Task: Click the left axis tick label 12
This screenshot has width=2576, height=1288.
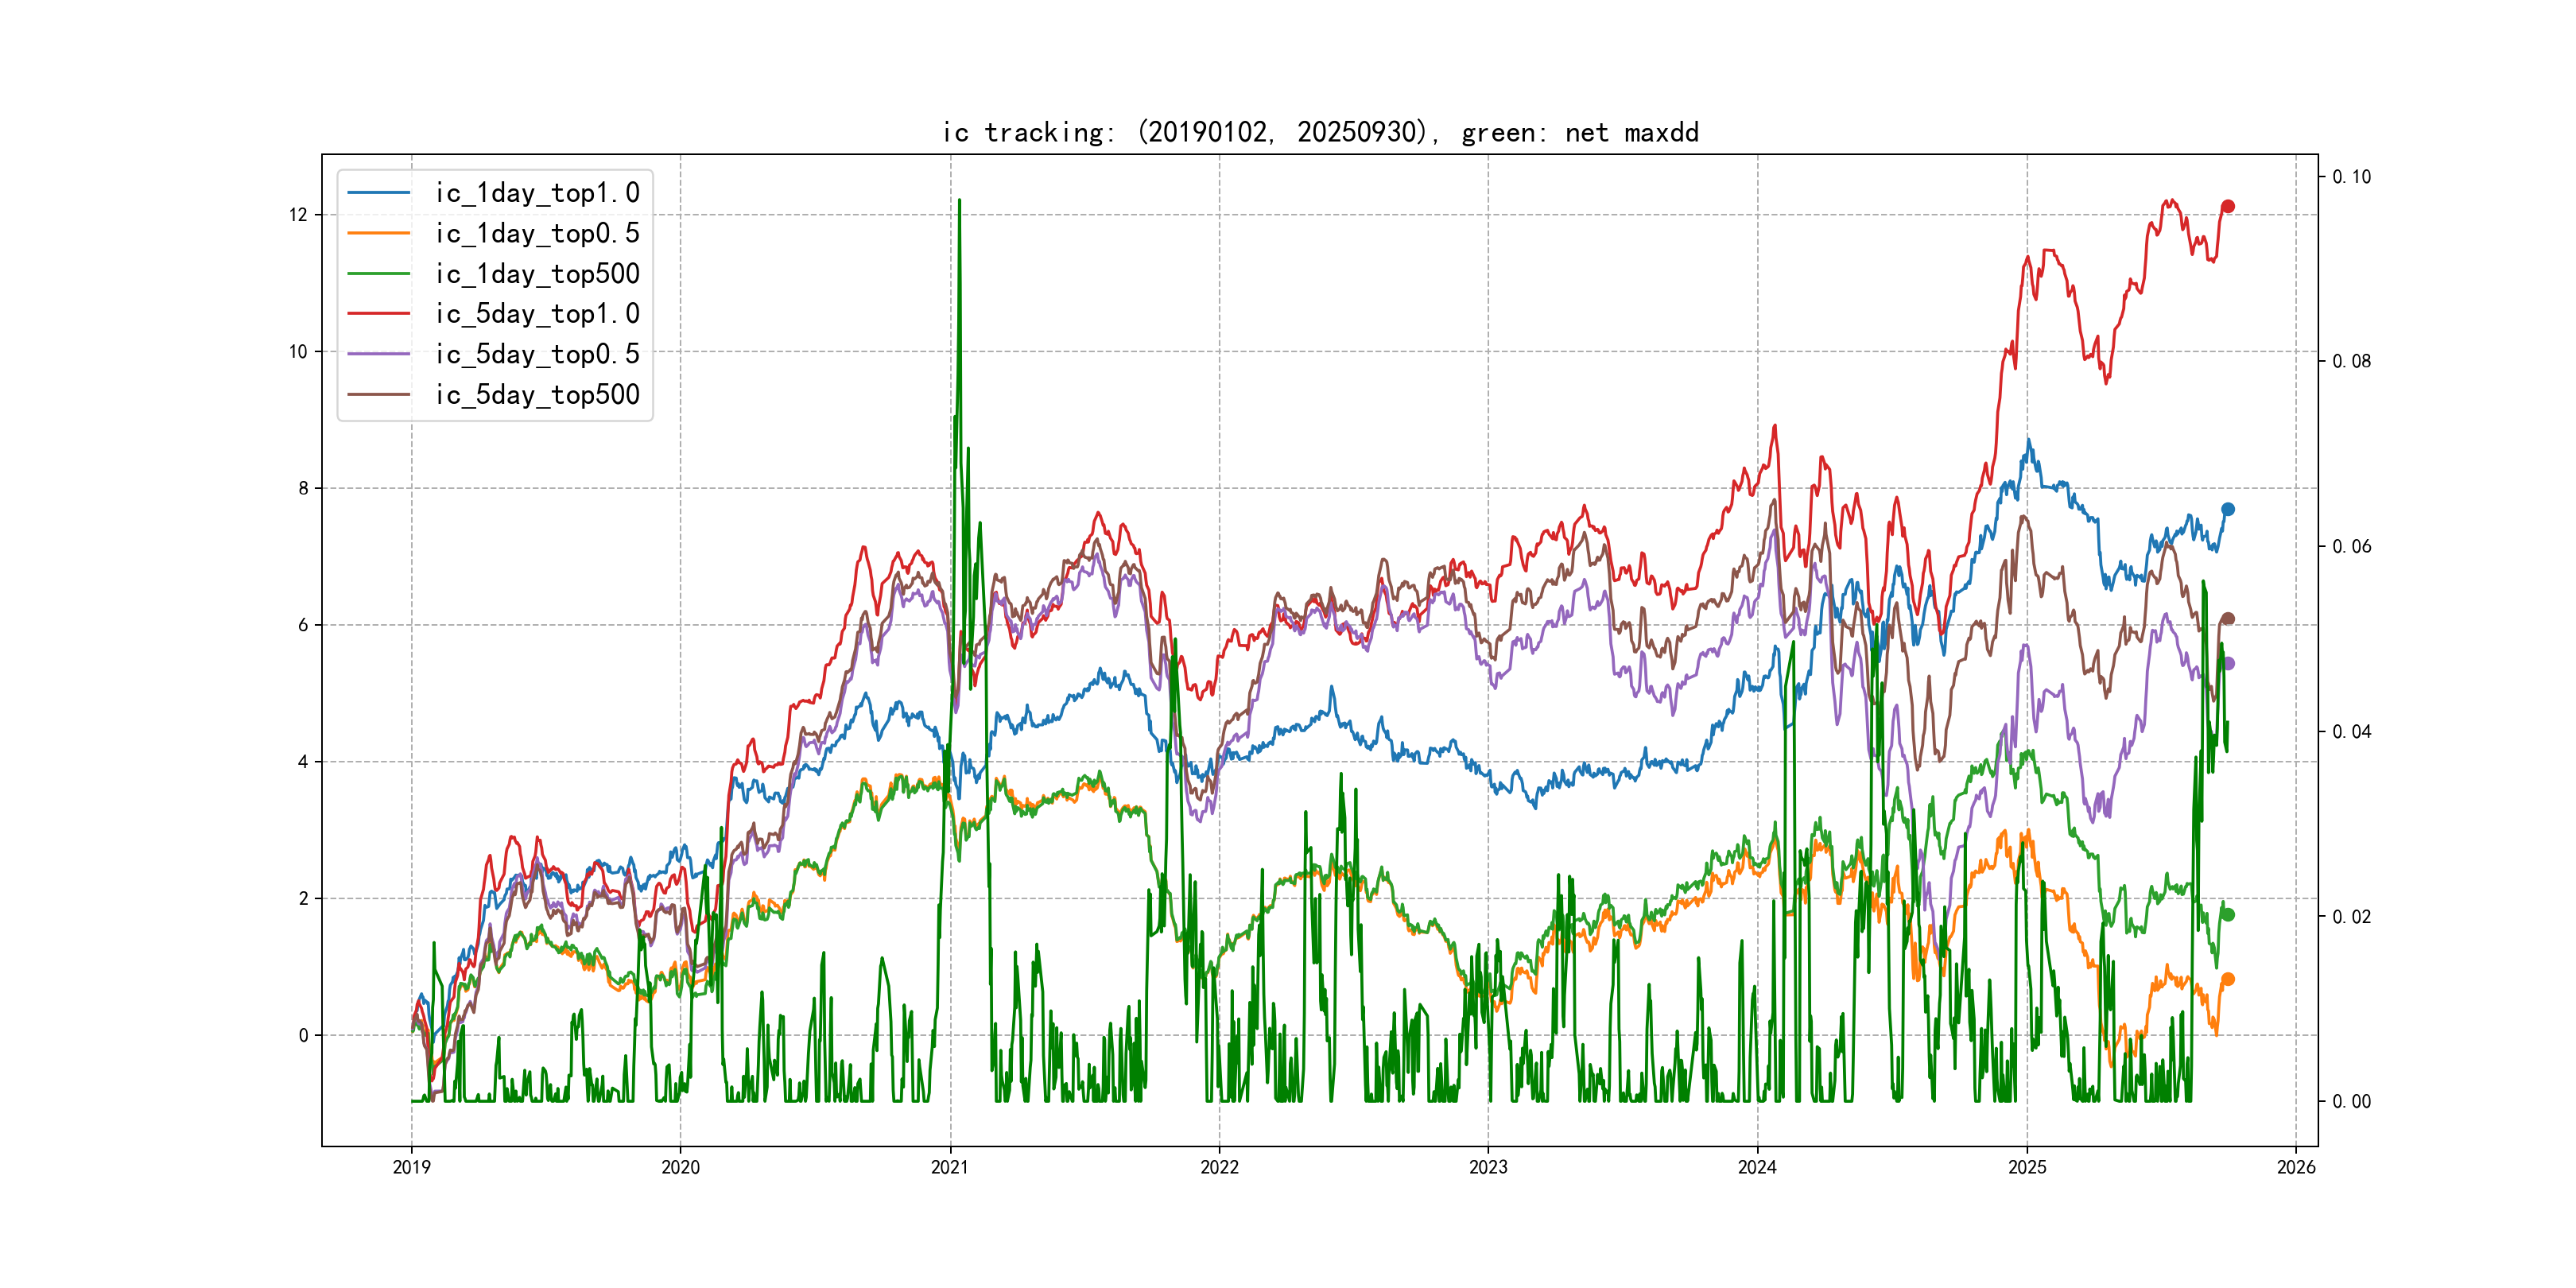Action: 298,215
